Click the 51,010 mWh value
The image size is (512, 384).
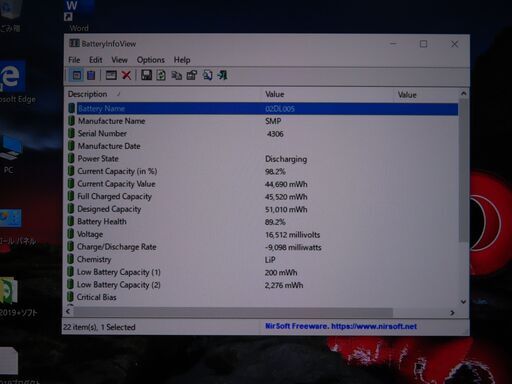[286, 210]
